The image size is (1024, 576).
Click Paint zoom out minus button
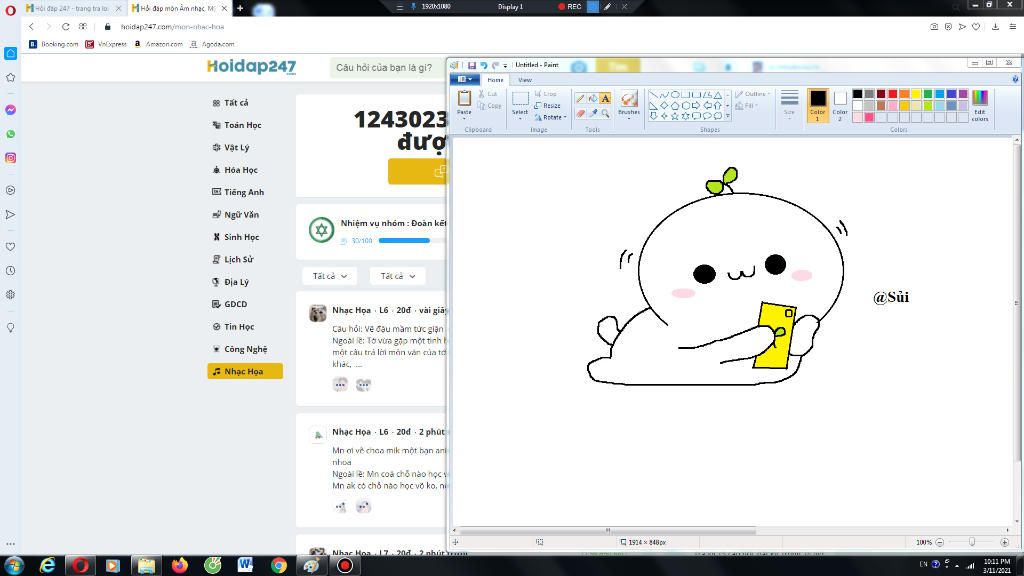click(x=940, y=542)
